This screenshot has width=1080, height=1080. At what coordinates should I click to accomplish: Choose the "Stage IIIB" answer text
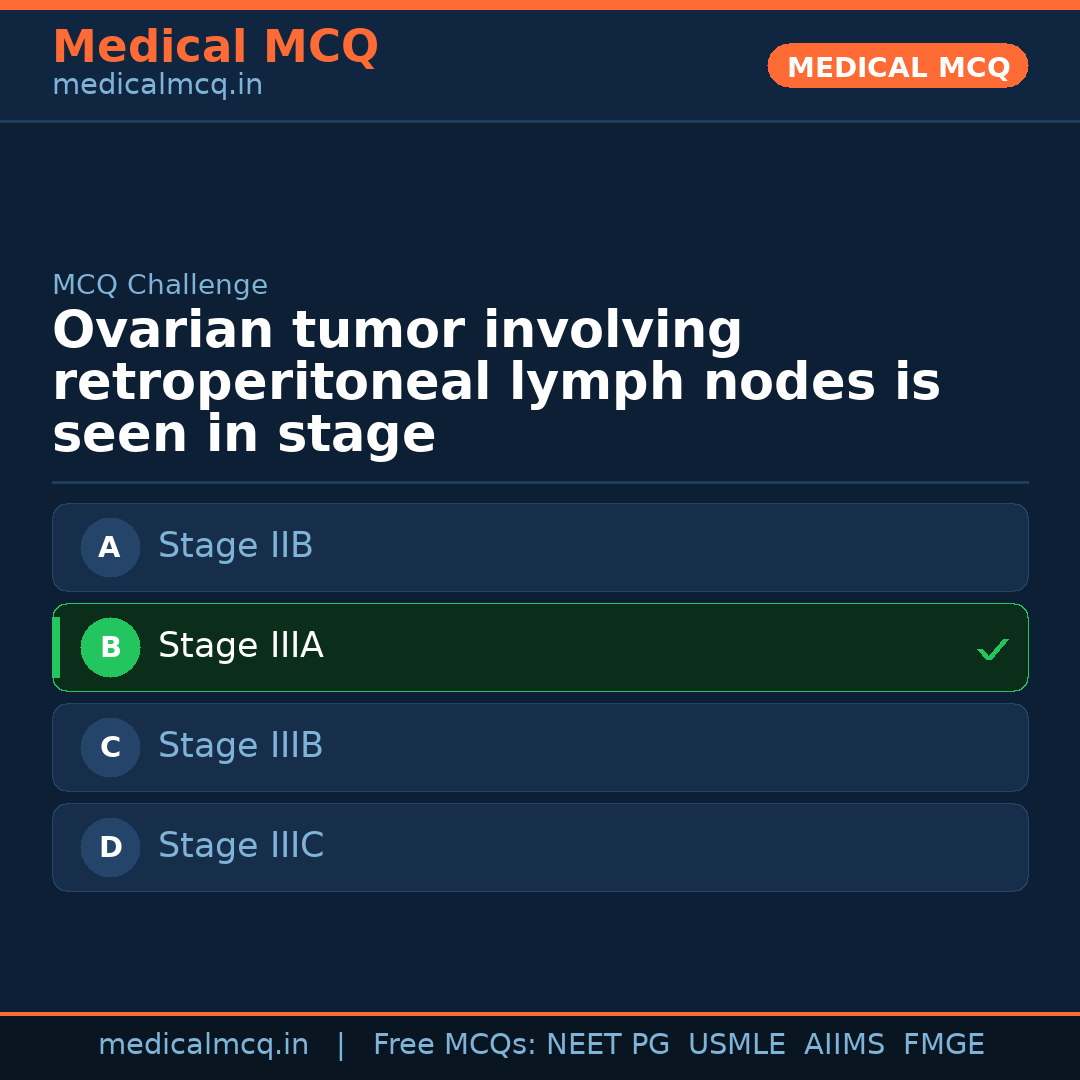240,746
